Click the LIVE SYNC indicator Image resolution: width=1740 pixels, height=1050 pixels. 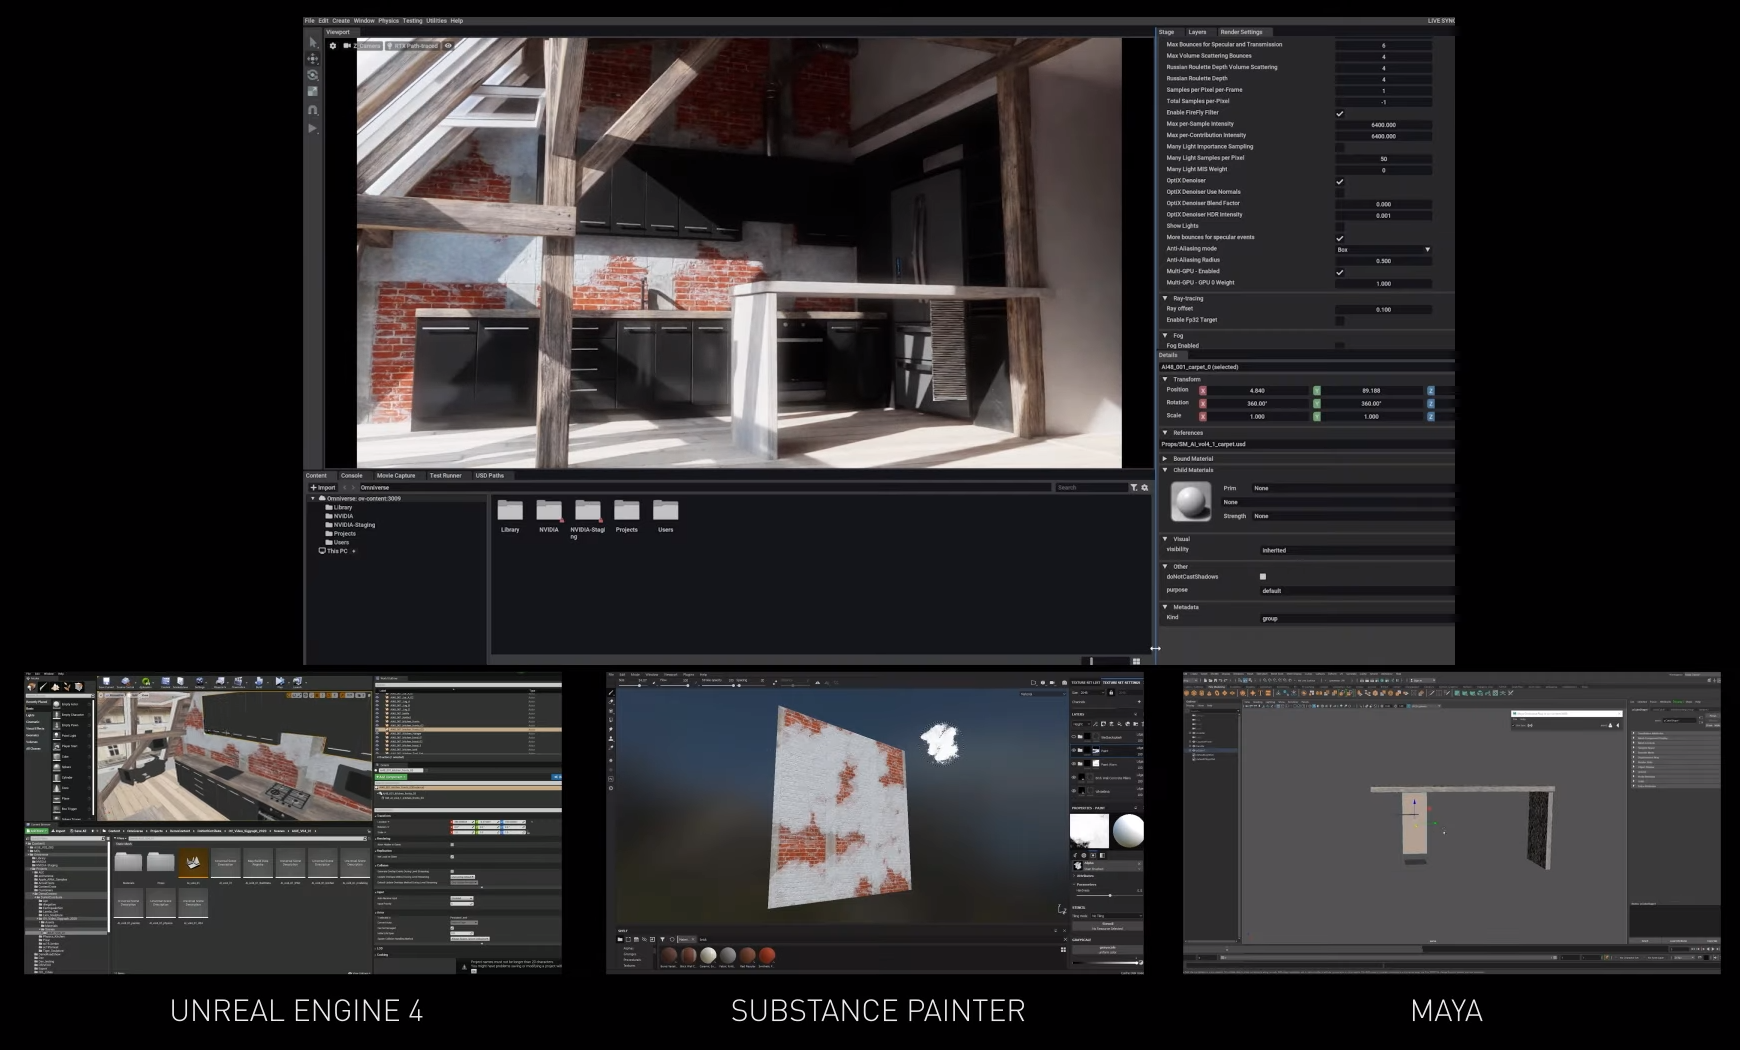click(x=1440, y=21)
